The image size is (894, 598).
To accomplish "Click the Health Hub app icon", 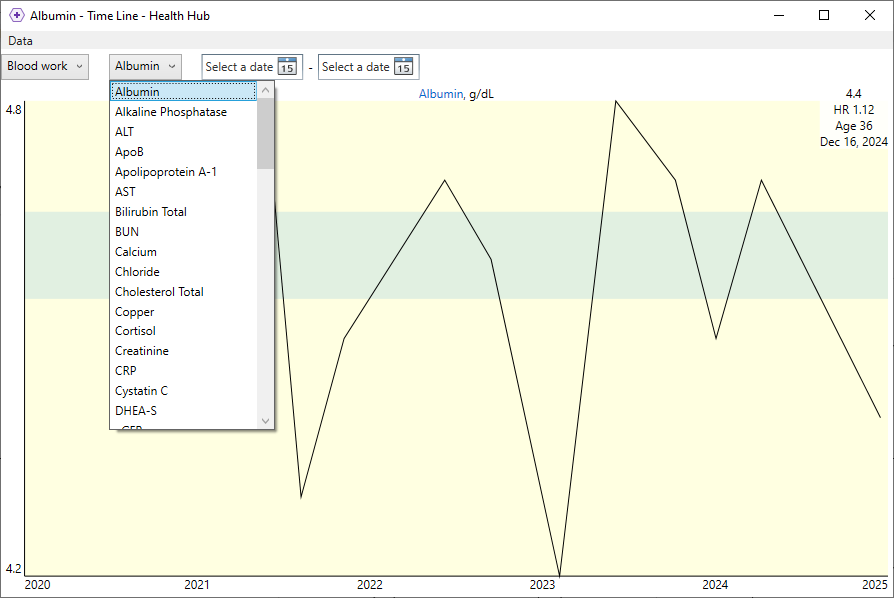I will click(16, 15).
